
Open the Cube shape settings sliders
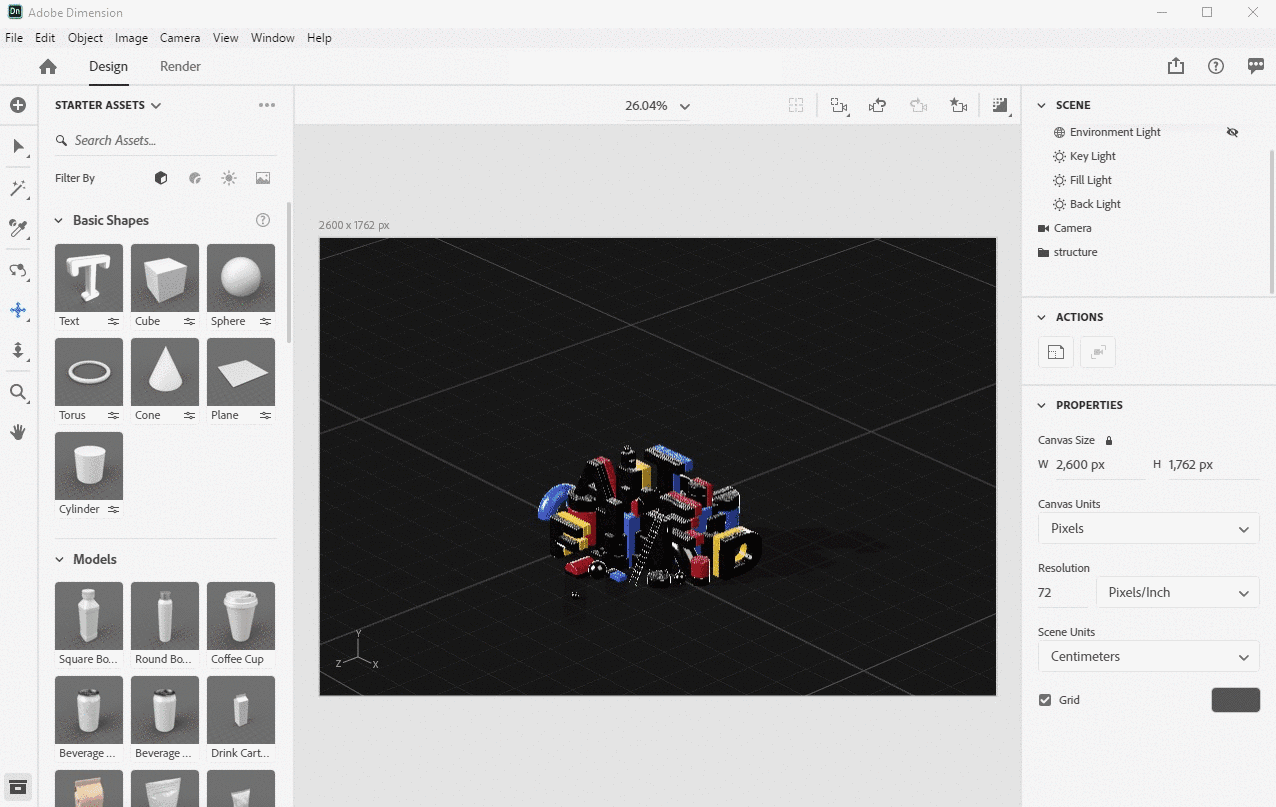(189, 321)
